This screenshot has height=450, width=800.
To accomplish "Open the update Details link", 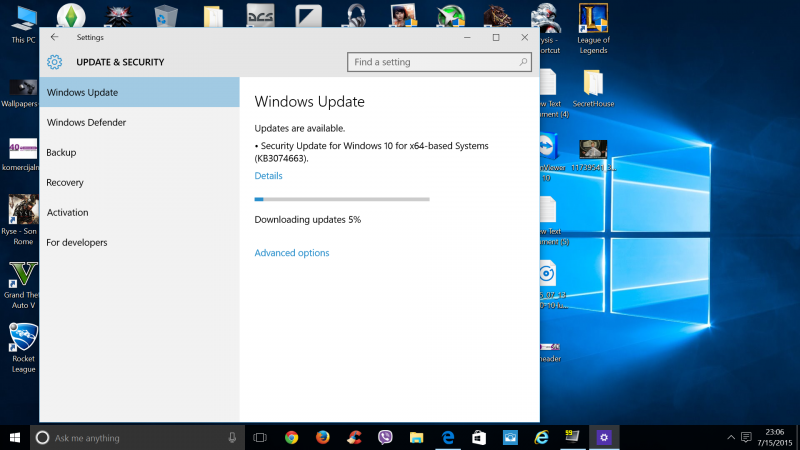I will tap(268, 176).
